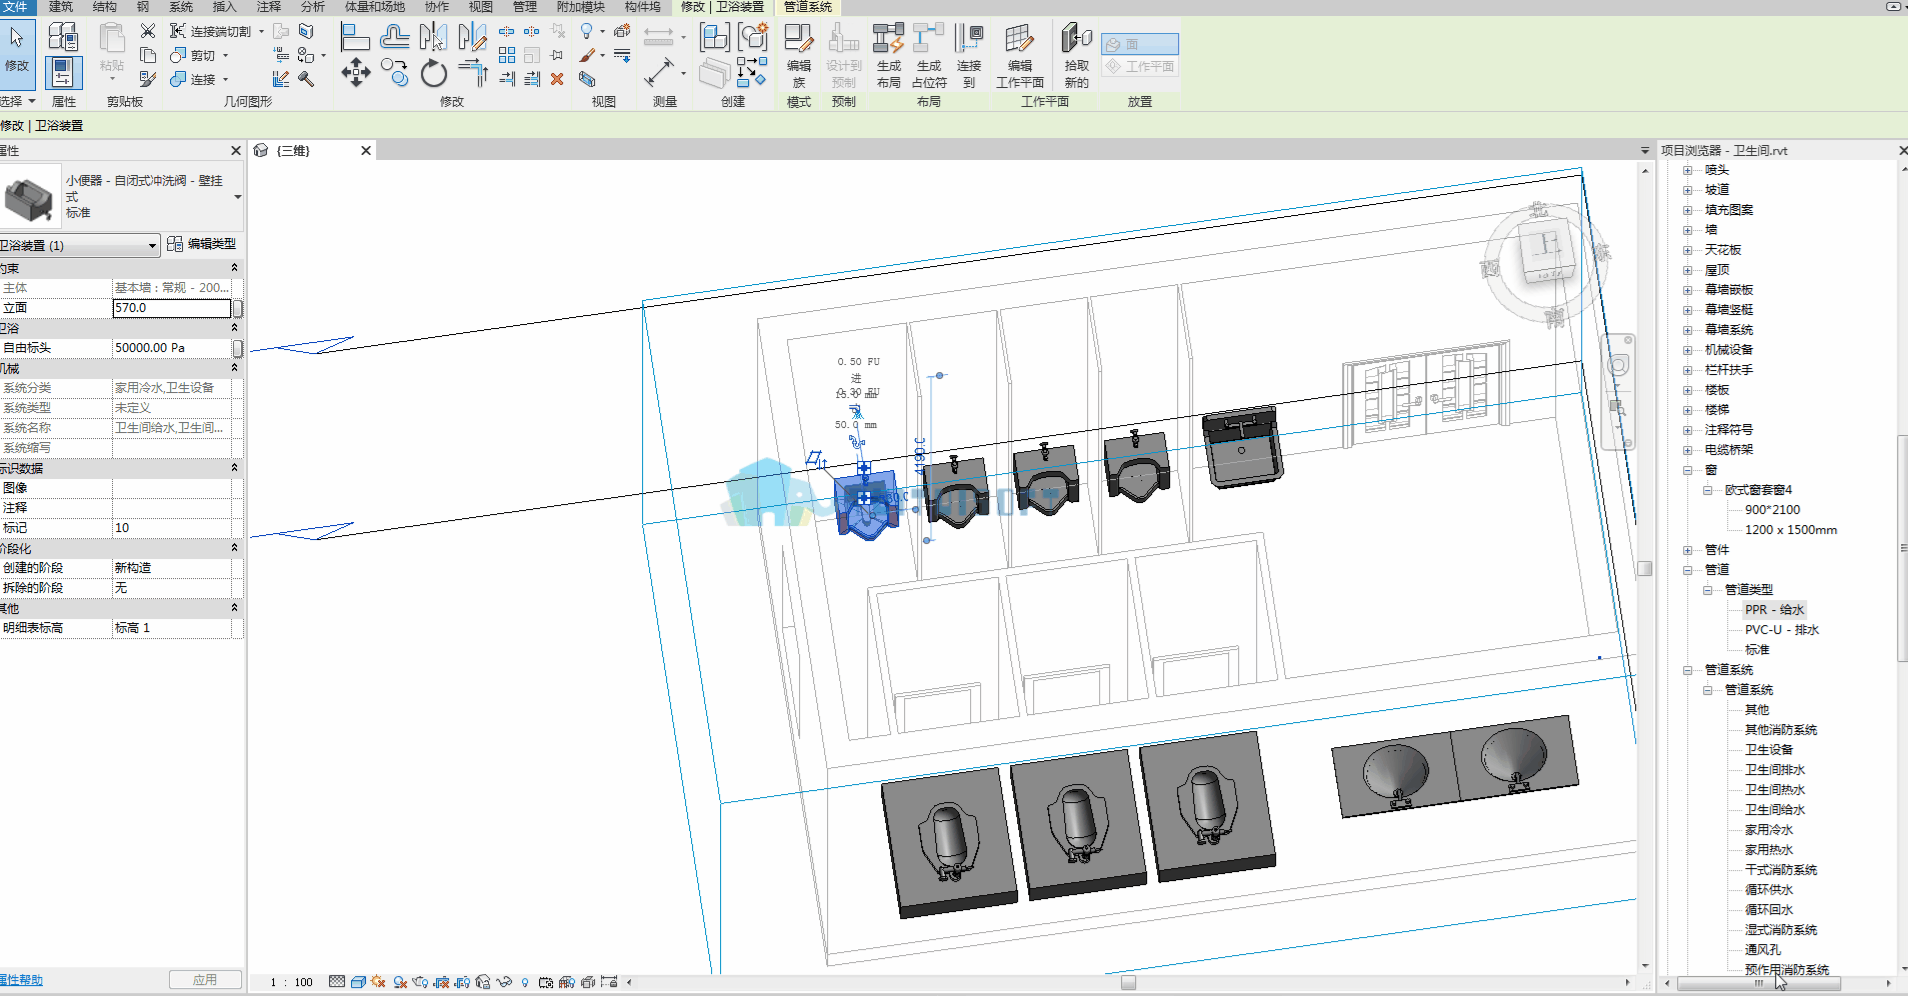Viewport: 1908px width, 996px height.
Task: Select the Align tool
Action: click(354, 38)
